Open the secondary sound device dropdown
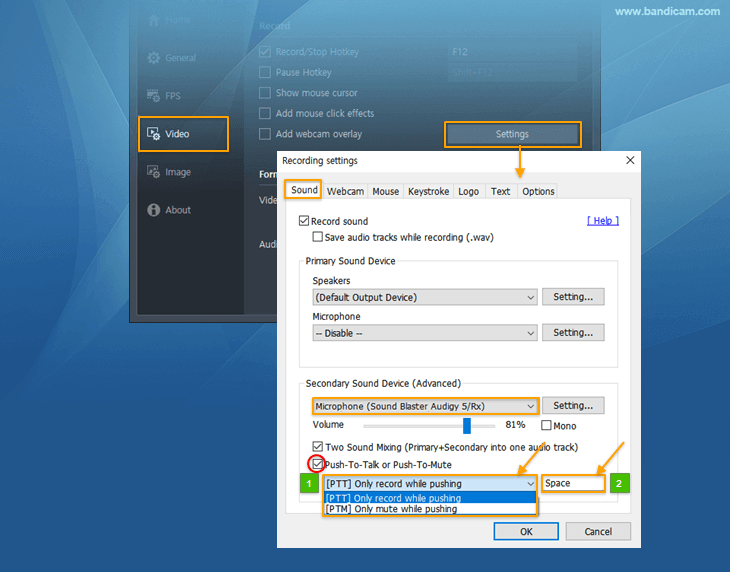730x572 pixels. point(426,406)
